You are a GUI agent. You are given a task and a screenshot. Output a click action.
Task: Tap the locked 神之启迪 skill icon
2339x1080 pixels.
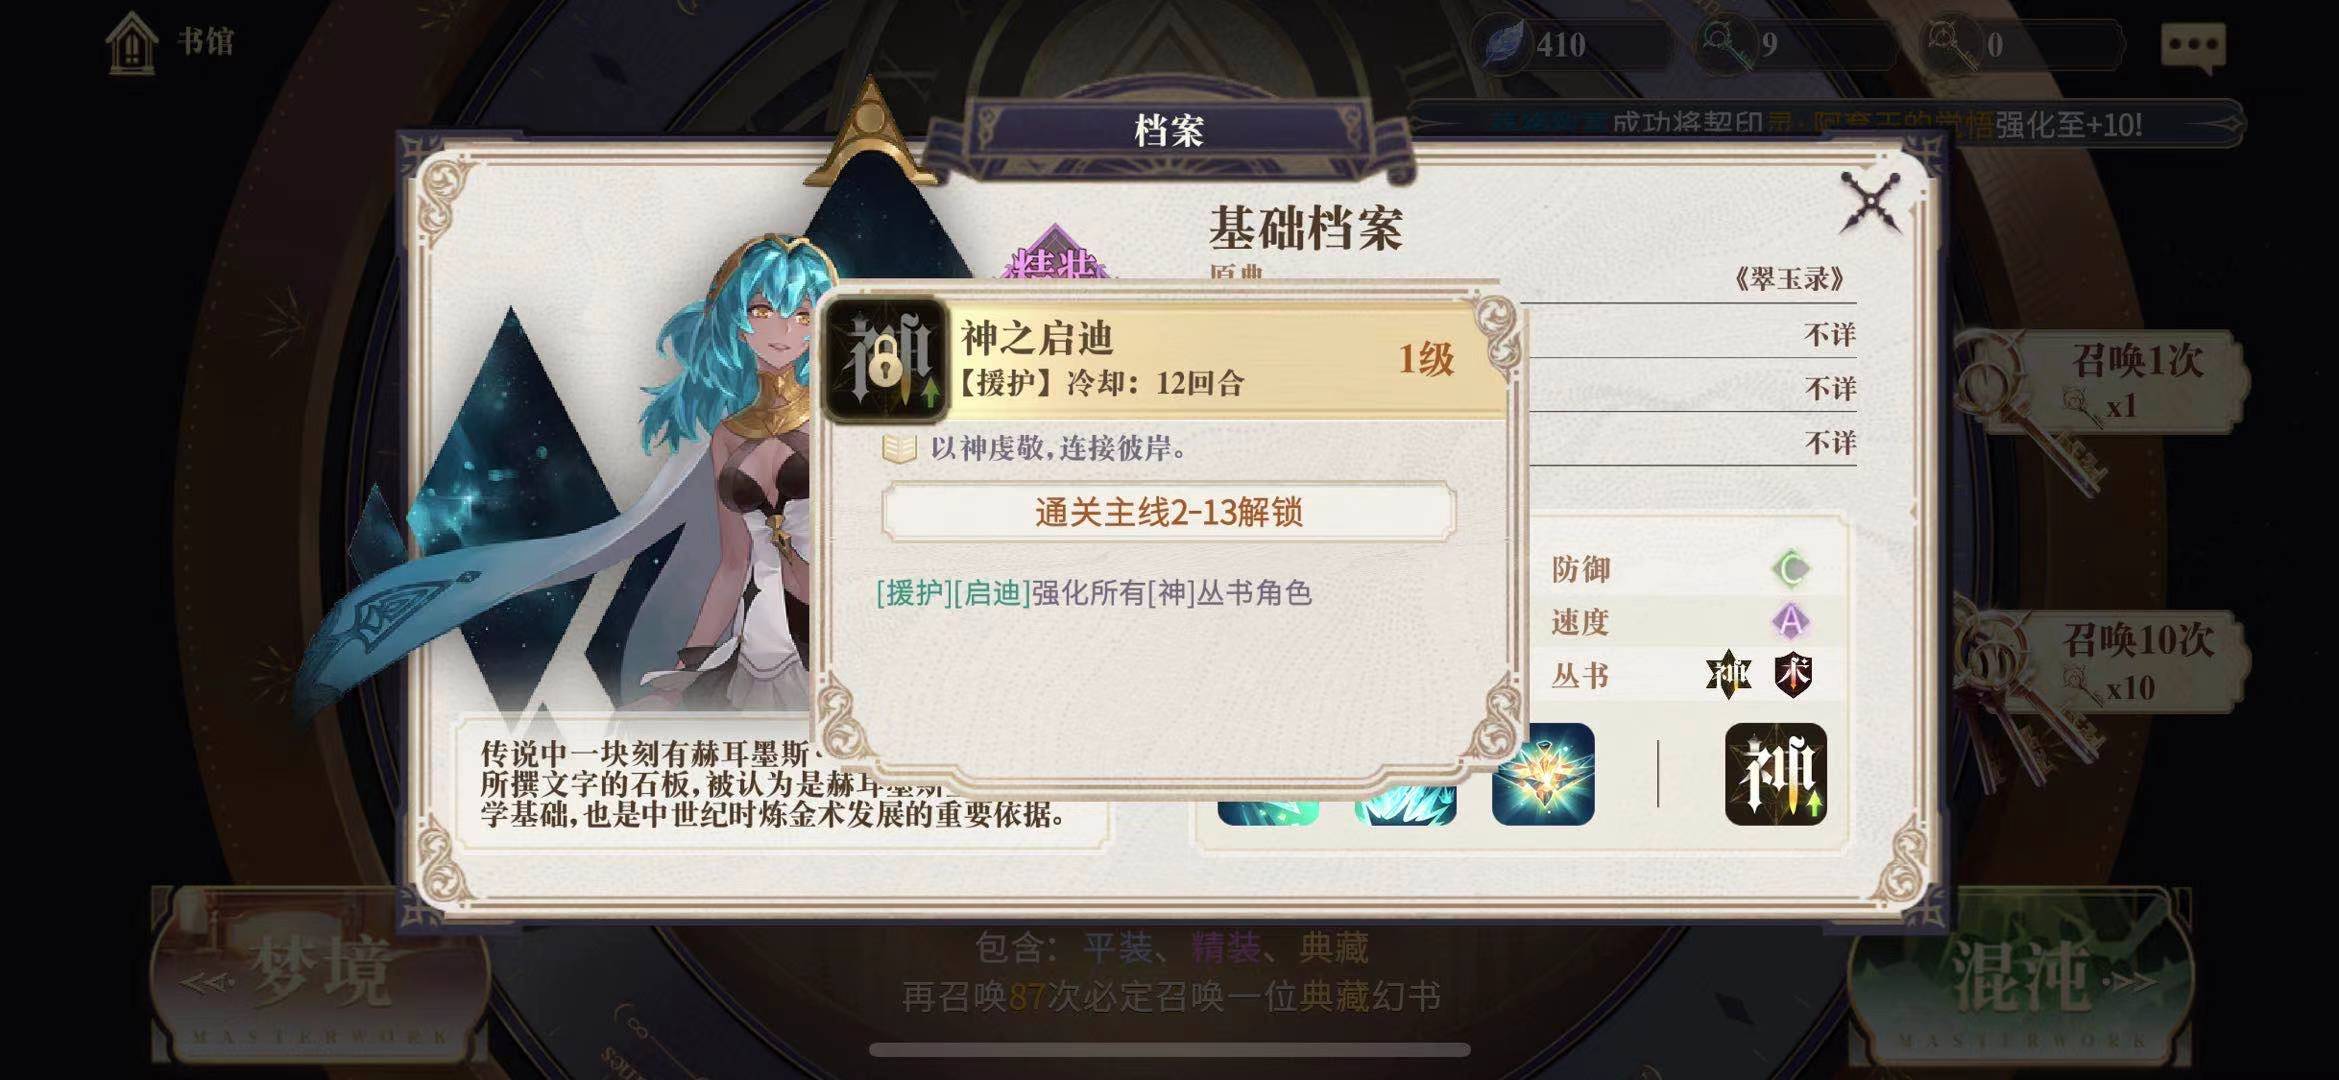click(x=884, y=359)
